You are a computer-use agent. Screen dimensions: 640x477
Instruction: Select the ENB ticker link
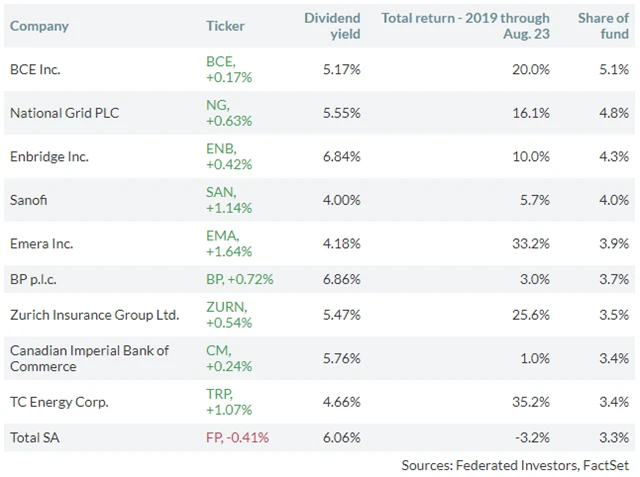click(219, 149)
